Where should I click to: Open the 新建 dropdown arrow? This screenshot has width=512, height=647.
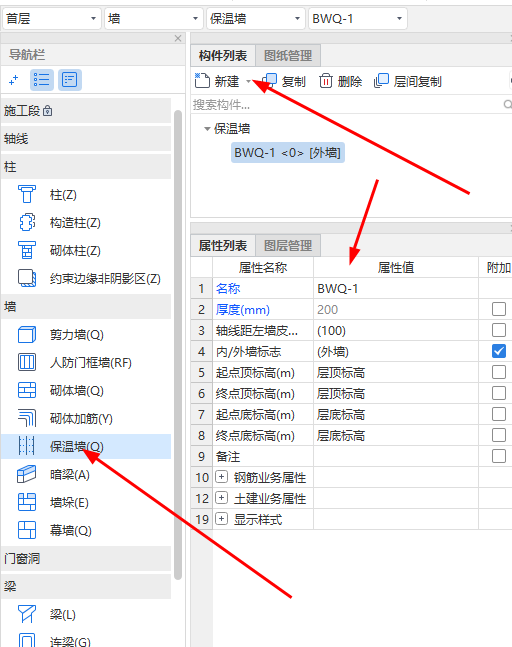[248, 81]
